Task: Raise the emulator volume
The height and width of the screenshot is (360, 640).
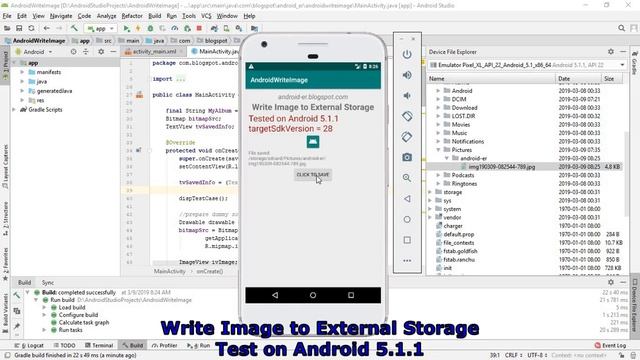Action: click(x=407, y=75)
